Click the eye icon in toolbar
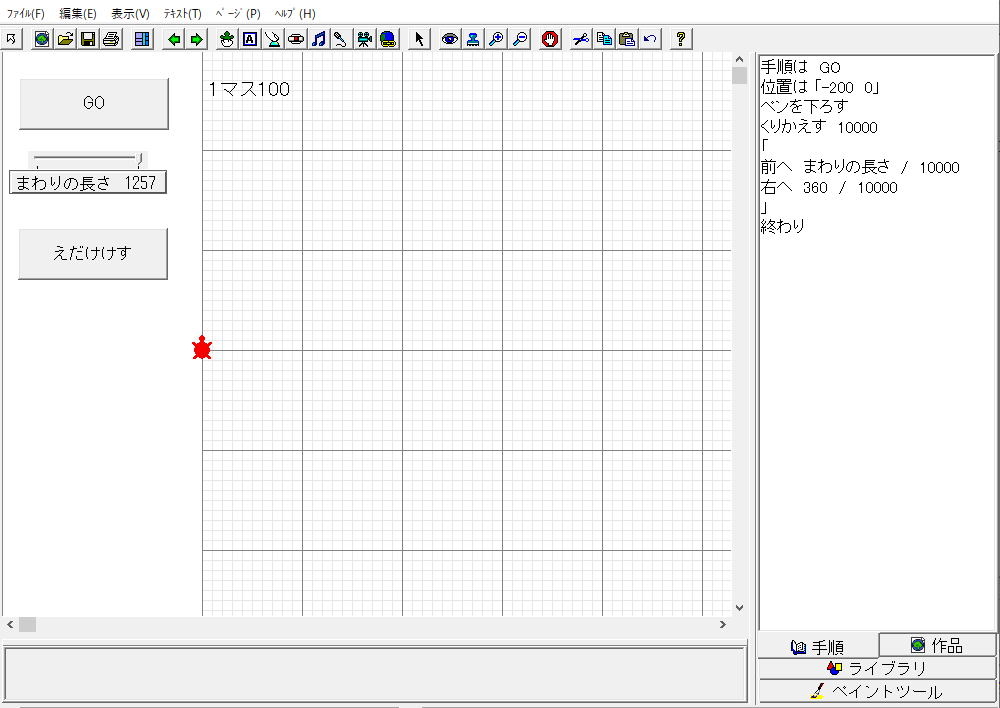Screen dimensions: 1000x708 coord(450,39)
